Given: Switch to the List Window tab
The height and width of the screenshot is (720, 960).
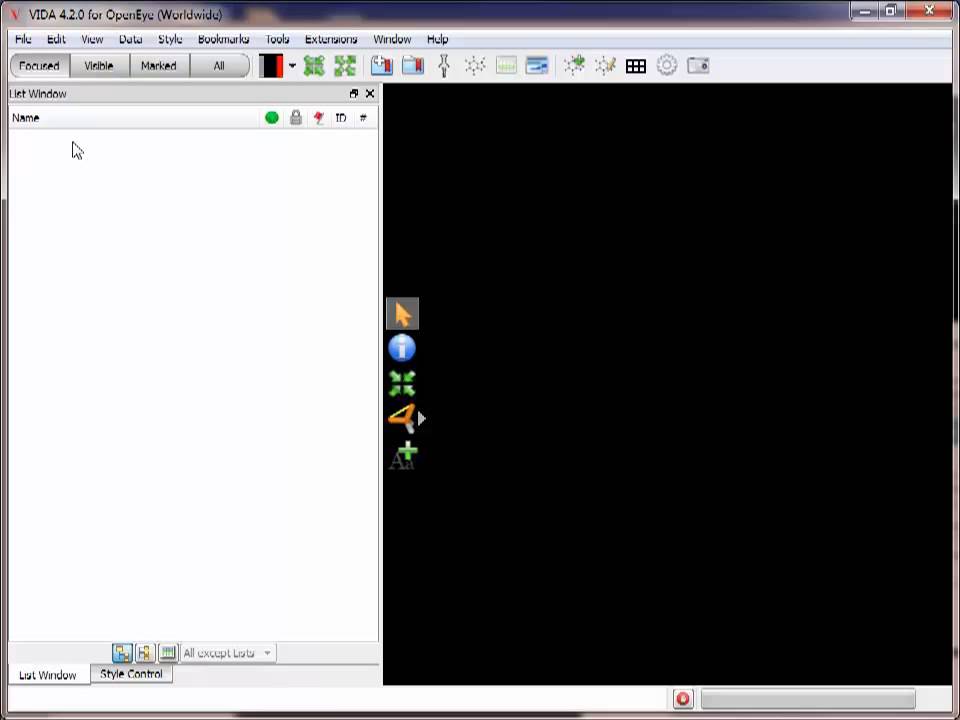Looking at the screenshot, I should click(48, 675).
